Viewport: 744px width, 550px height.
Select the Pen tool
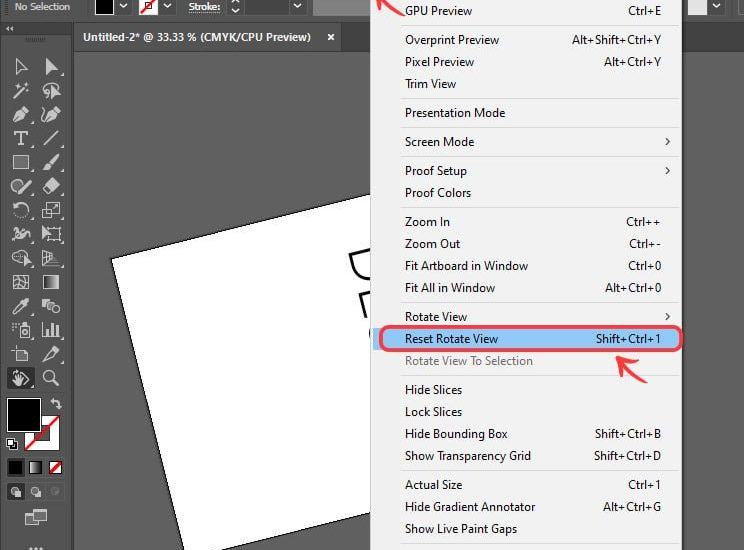click(21, 114)
